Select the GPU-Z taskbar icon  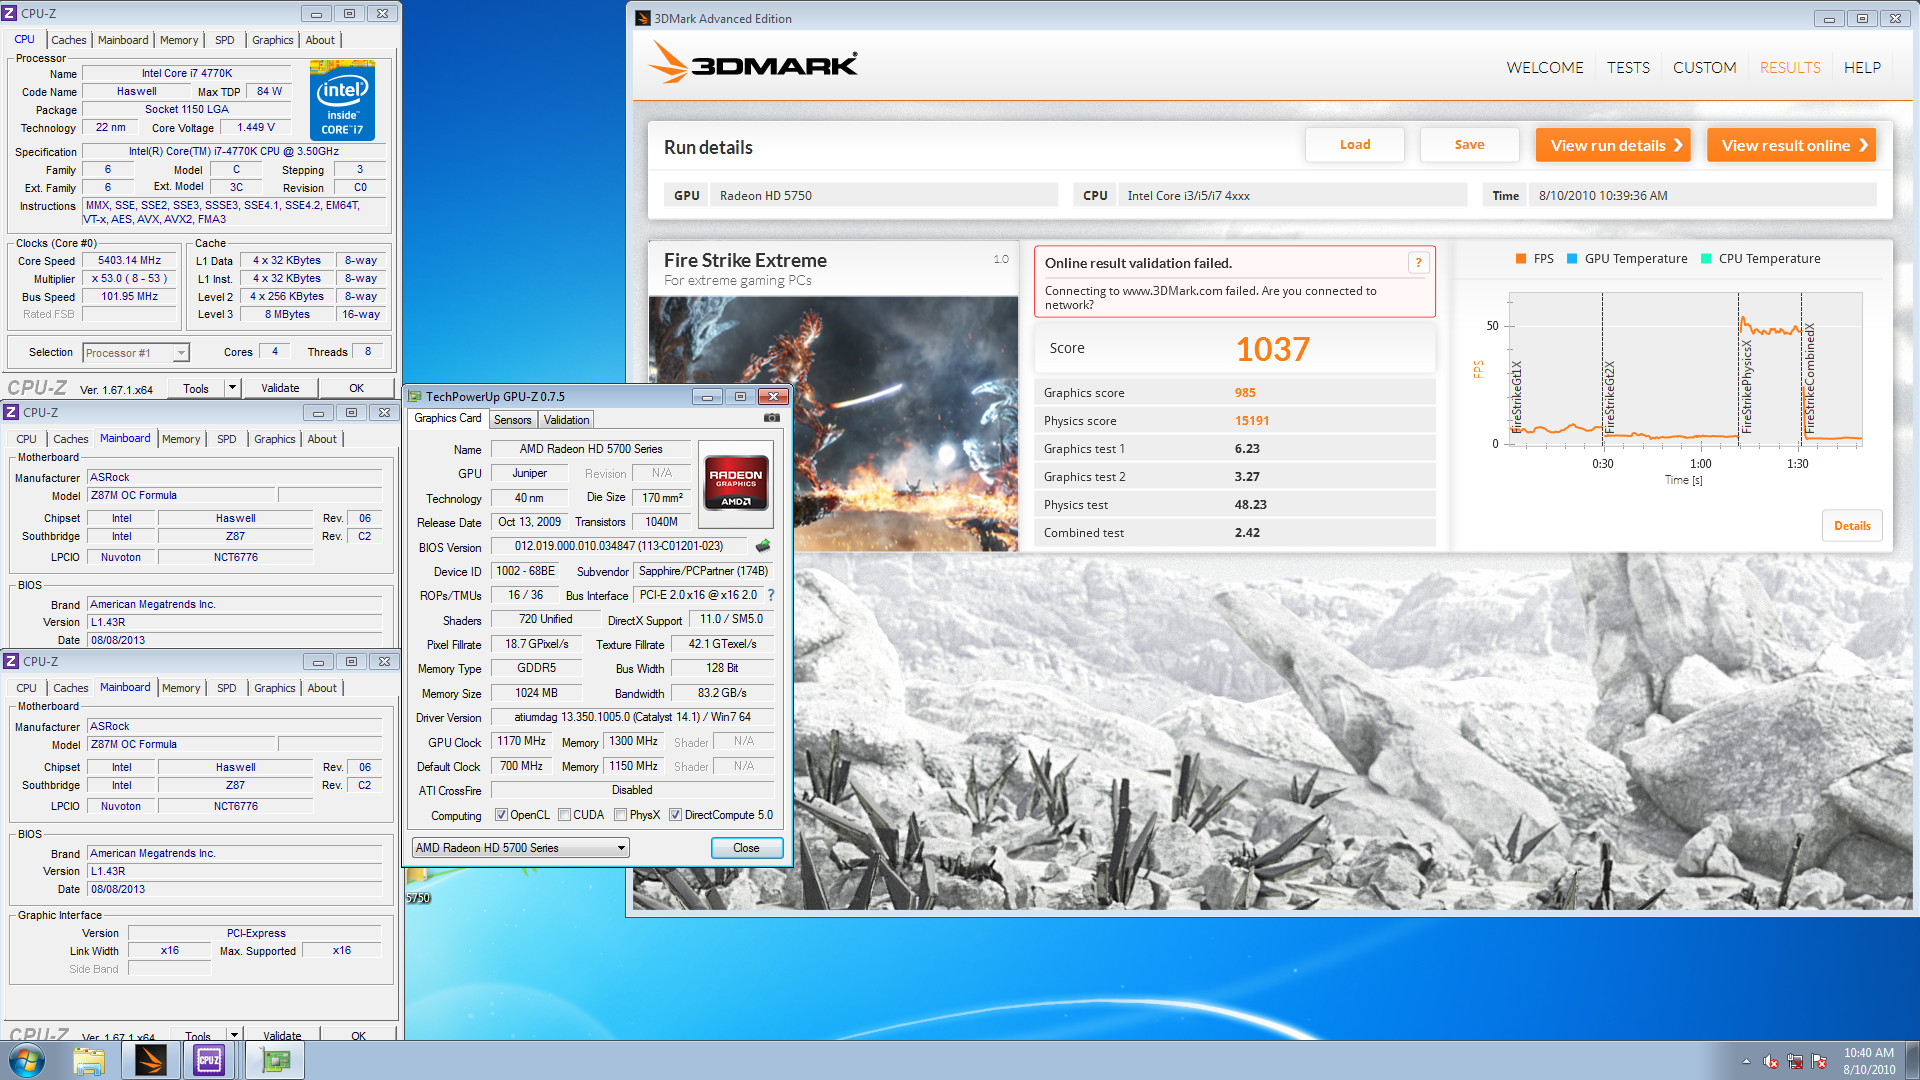275,1060
